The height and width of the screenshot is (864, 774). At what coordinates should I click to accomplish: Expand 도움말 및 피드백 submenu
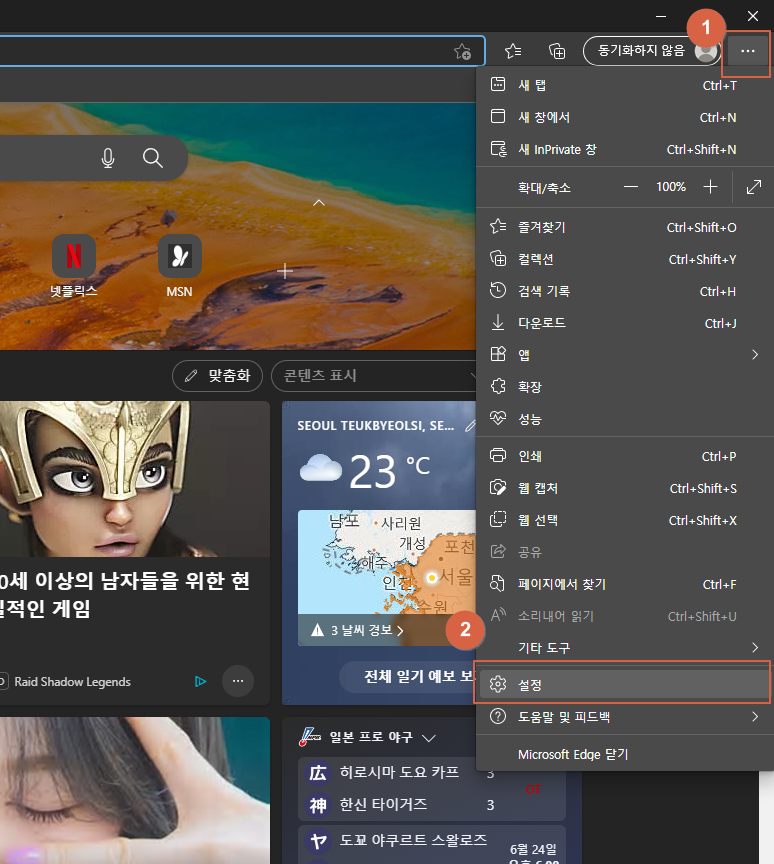[624, 717]
